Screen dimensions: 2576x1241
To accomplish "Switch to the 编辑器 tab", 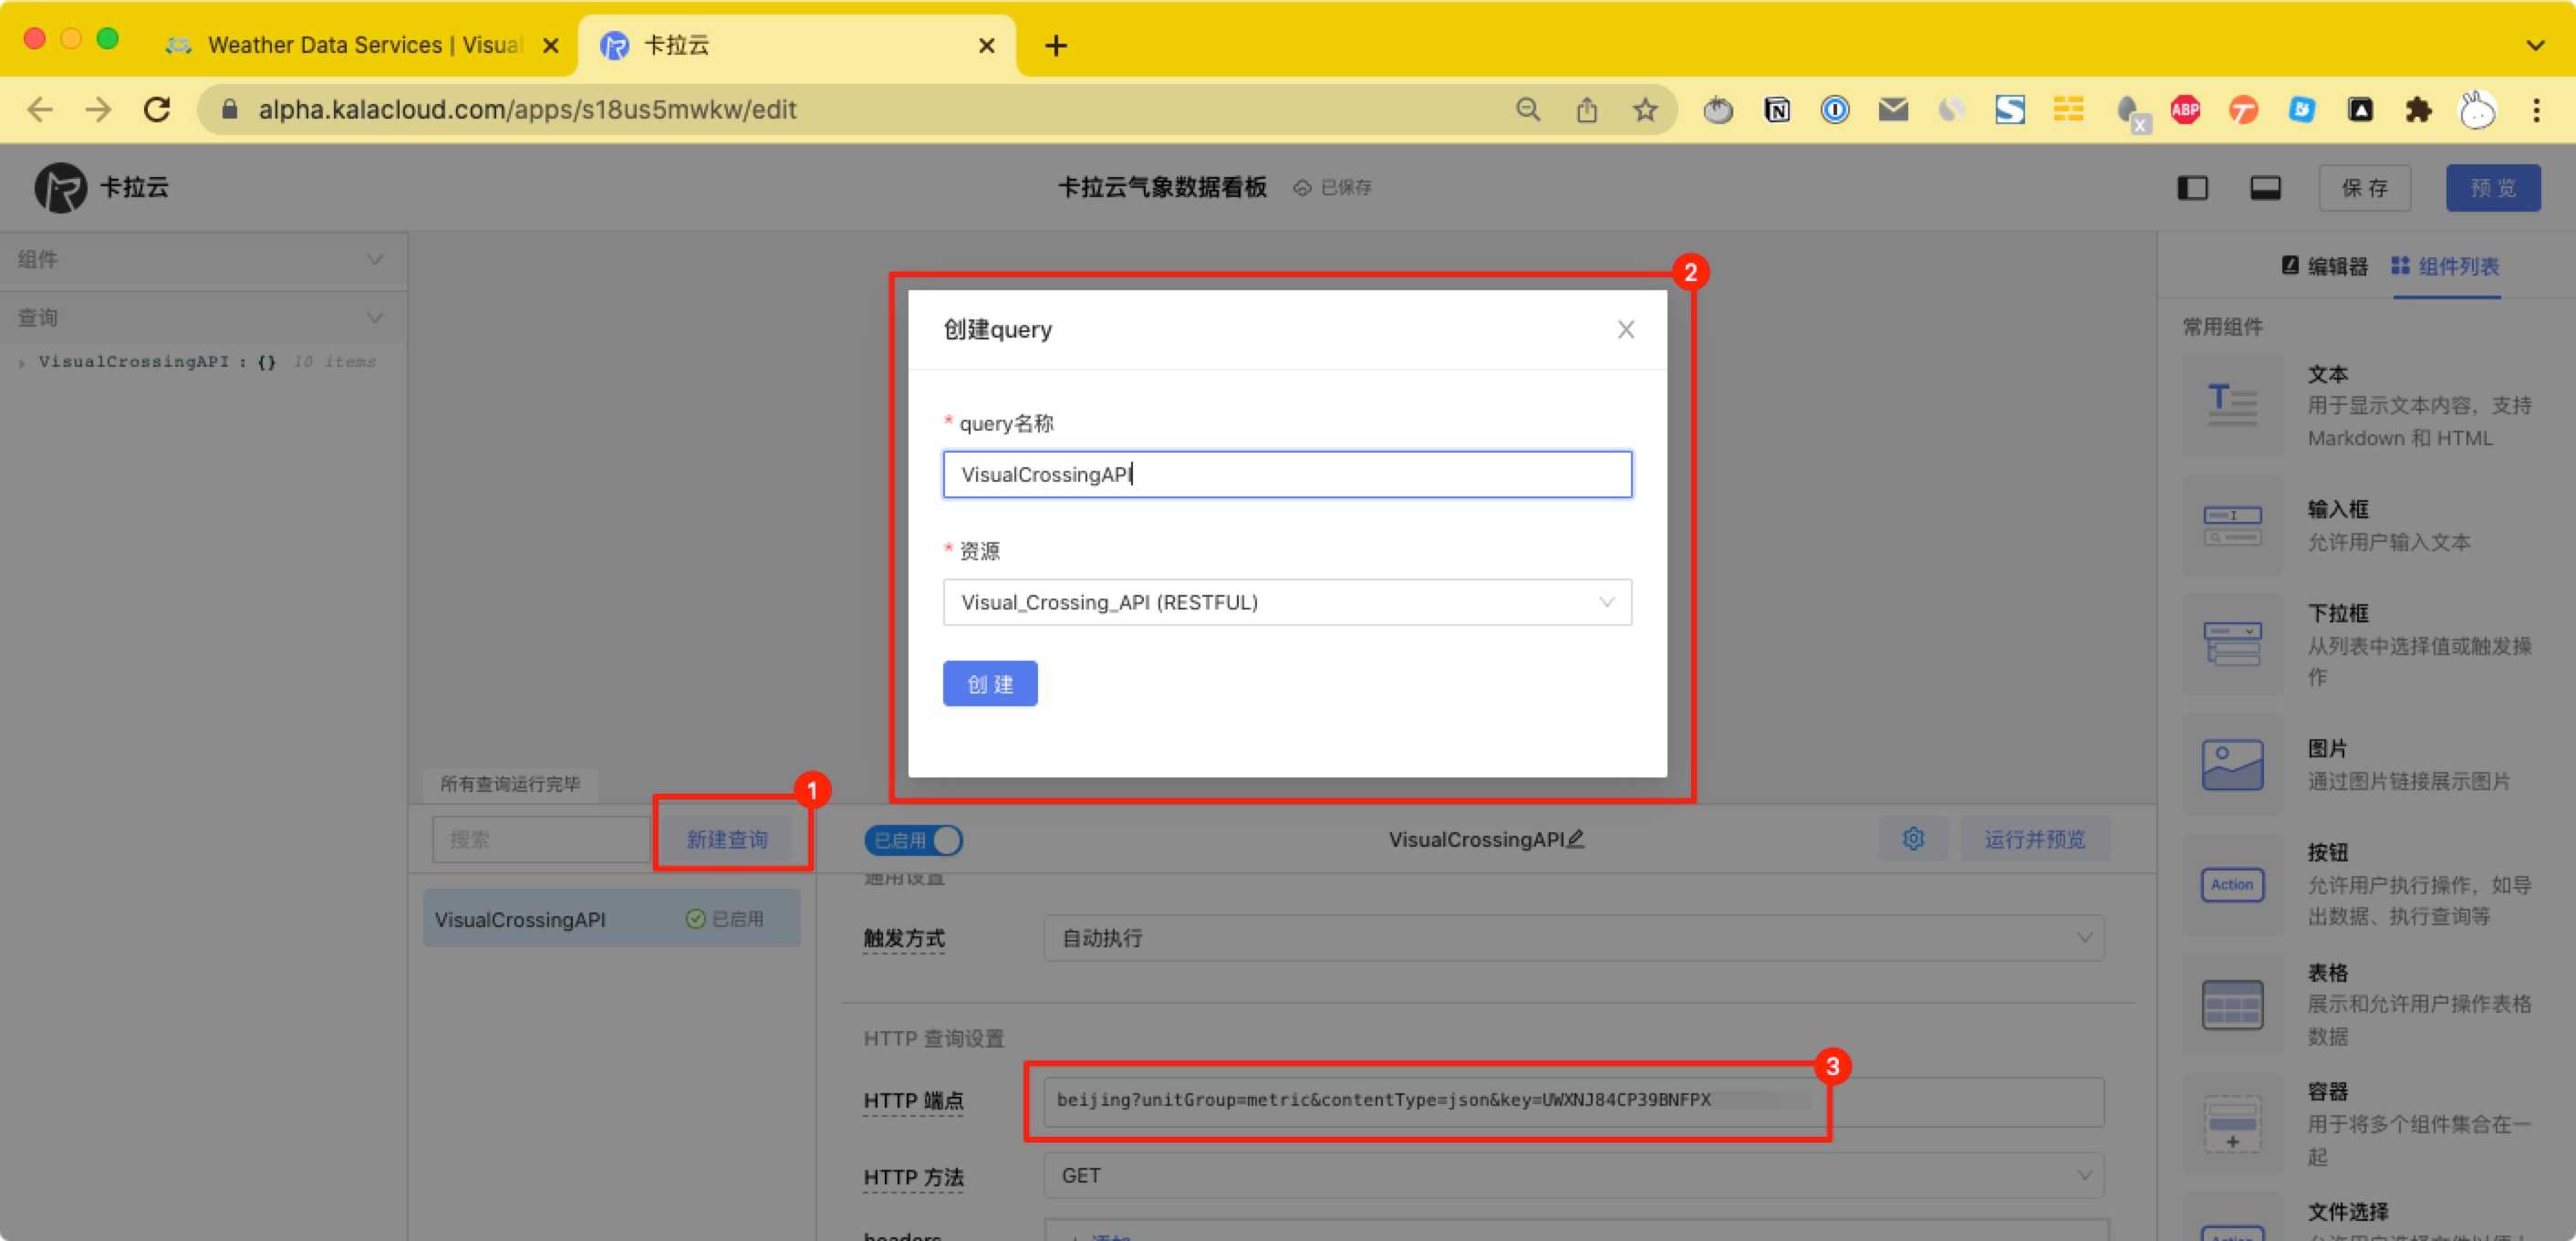I will (x=2327, y=266).
